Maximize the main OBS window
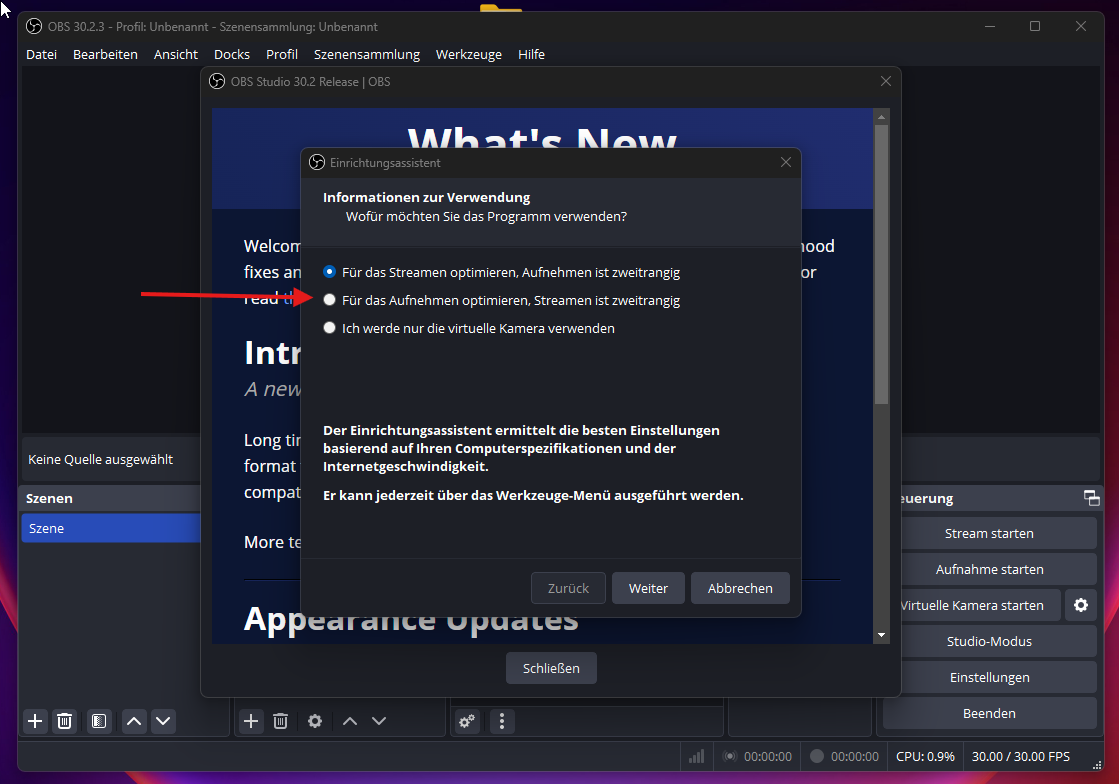The height and width of the screenshot is (784, 1119). tap(1035, 26)
